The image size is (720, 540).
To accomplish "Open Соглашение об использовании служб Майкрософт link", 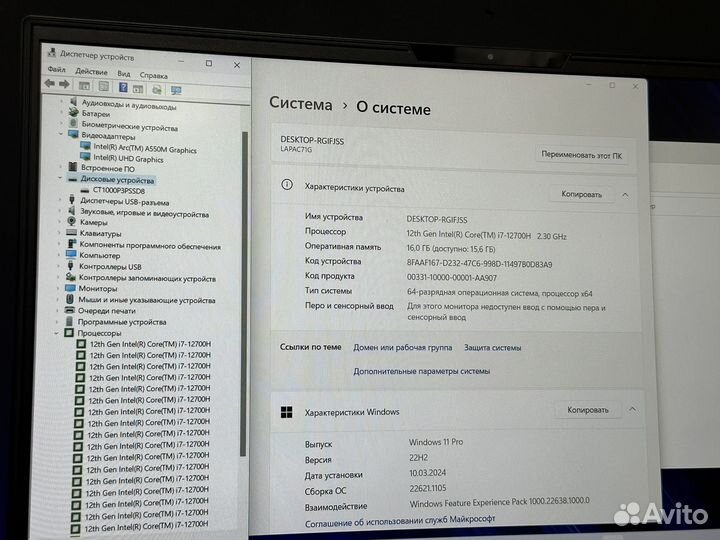I will (400, 520).
